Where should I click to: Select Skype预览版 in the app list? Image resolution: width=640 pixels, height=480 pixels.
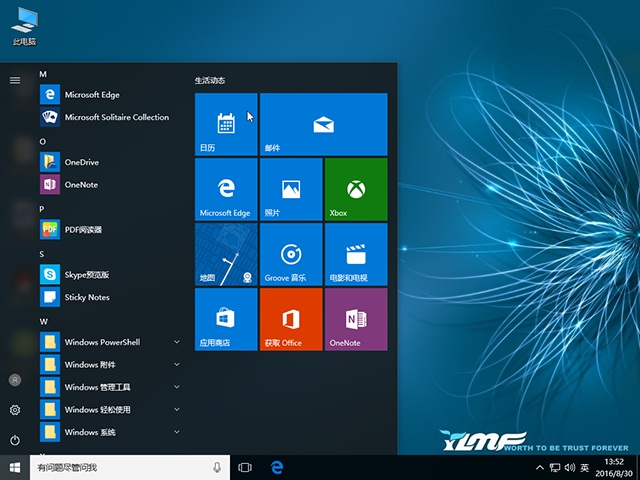[x=86, y=274]
